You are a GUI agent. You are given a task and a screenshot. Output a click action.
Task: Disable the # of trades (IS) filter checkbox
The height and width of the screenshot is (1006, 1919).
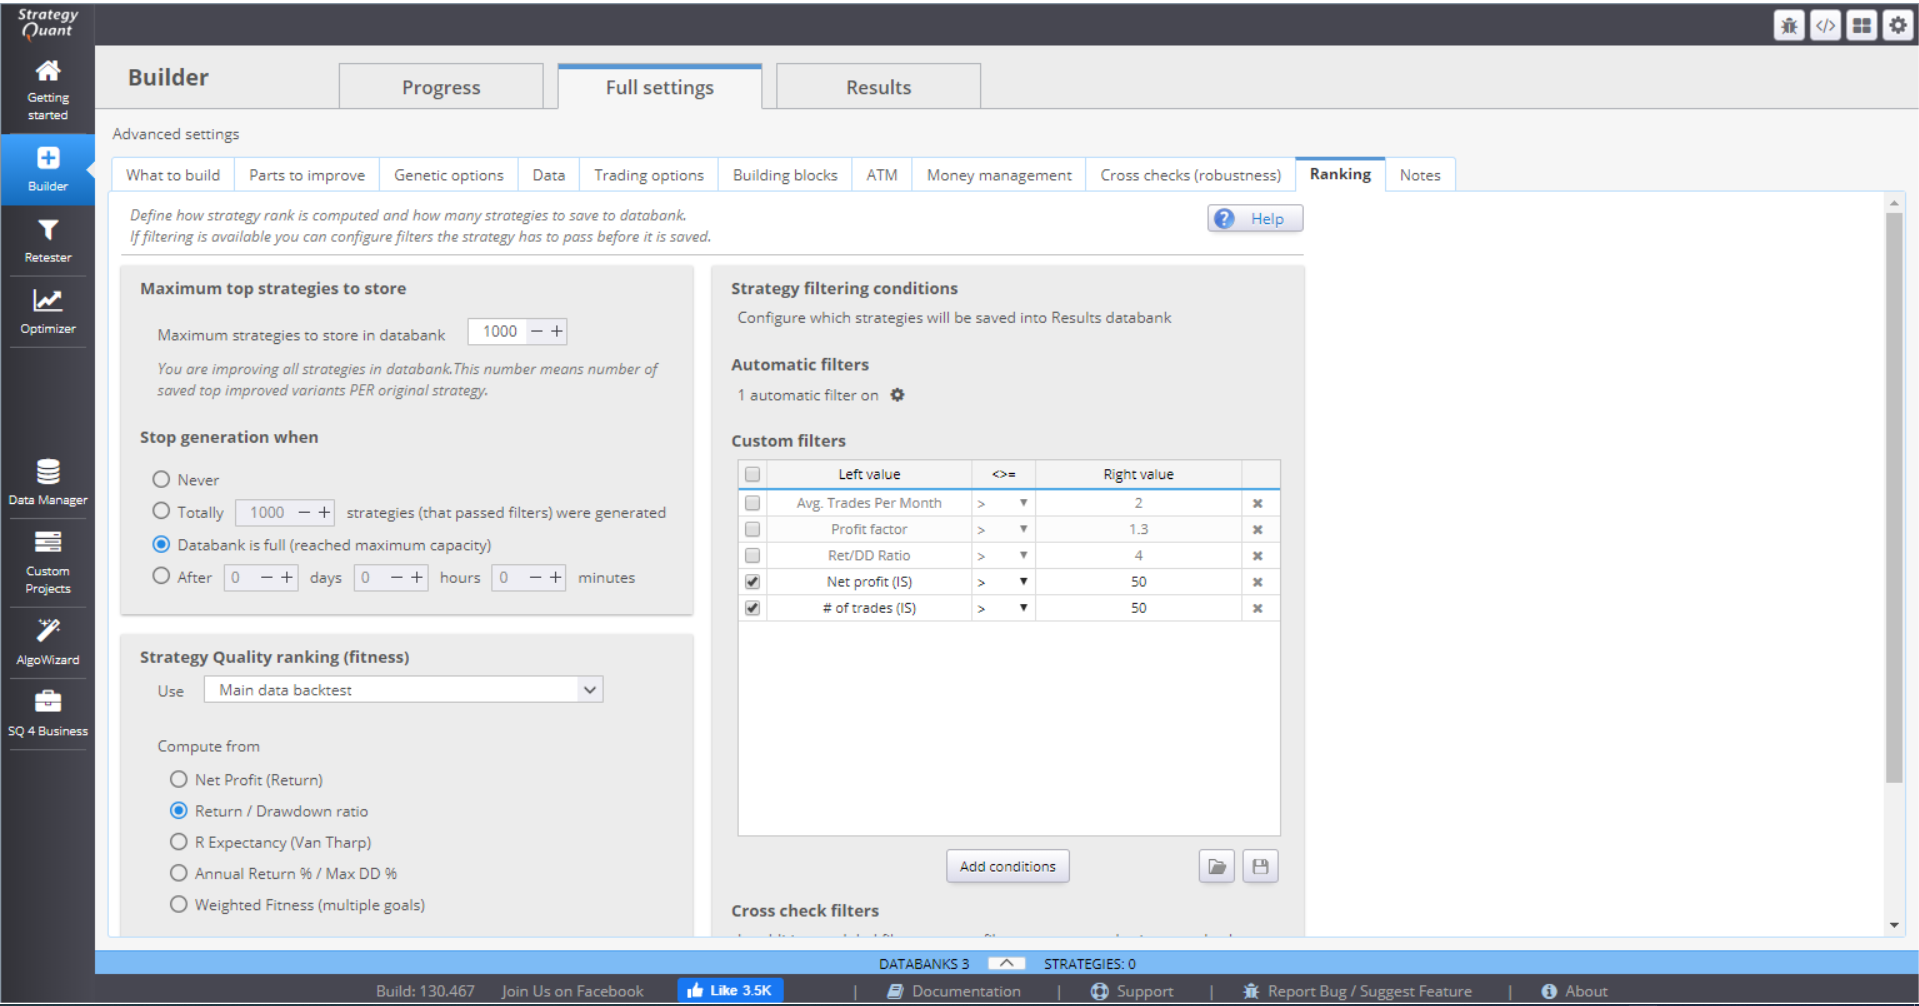tap(752, 607)
